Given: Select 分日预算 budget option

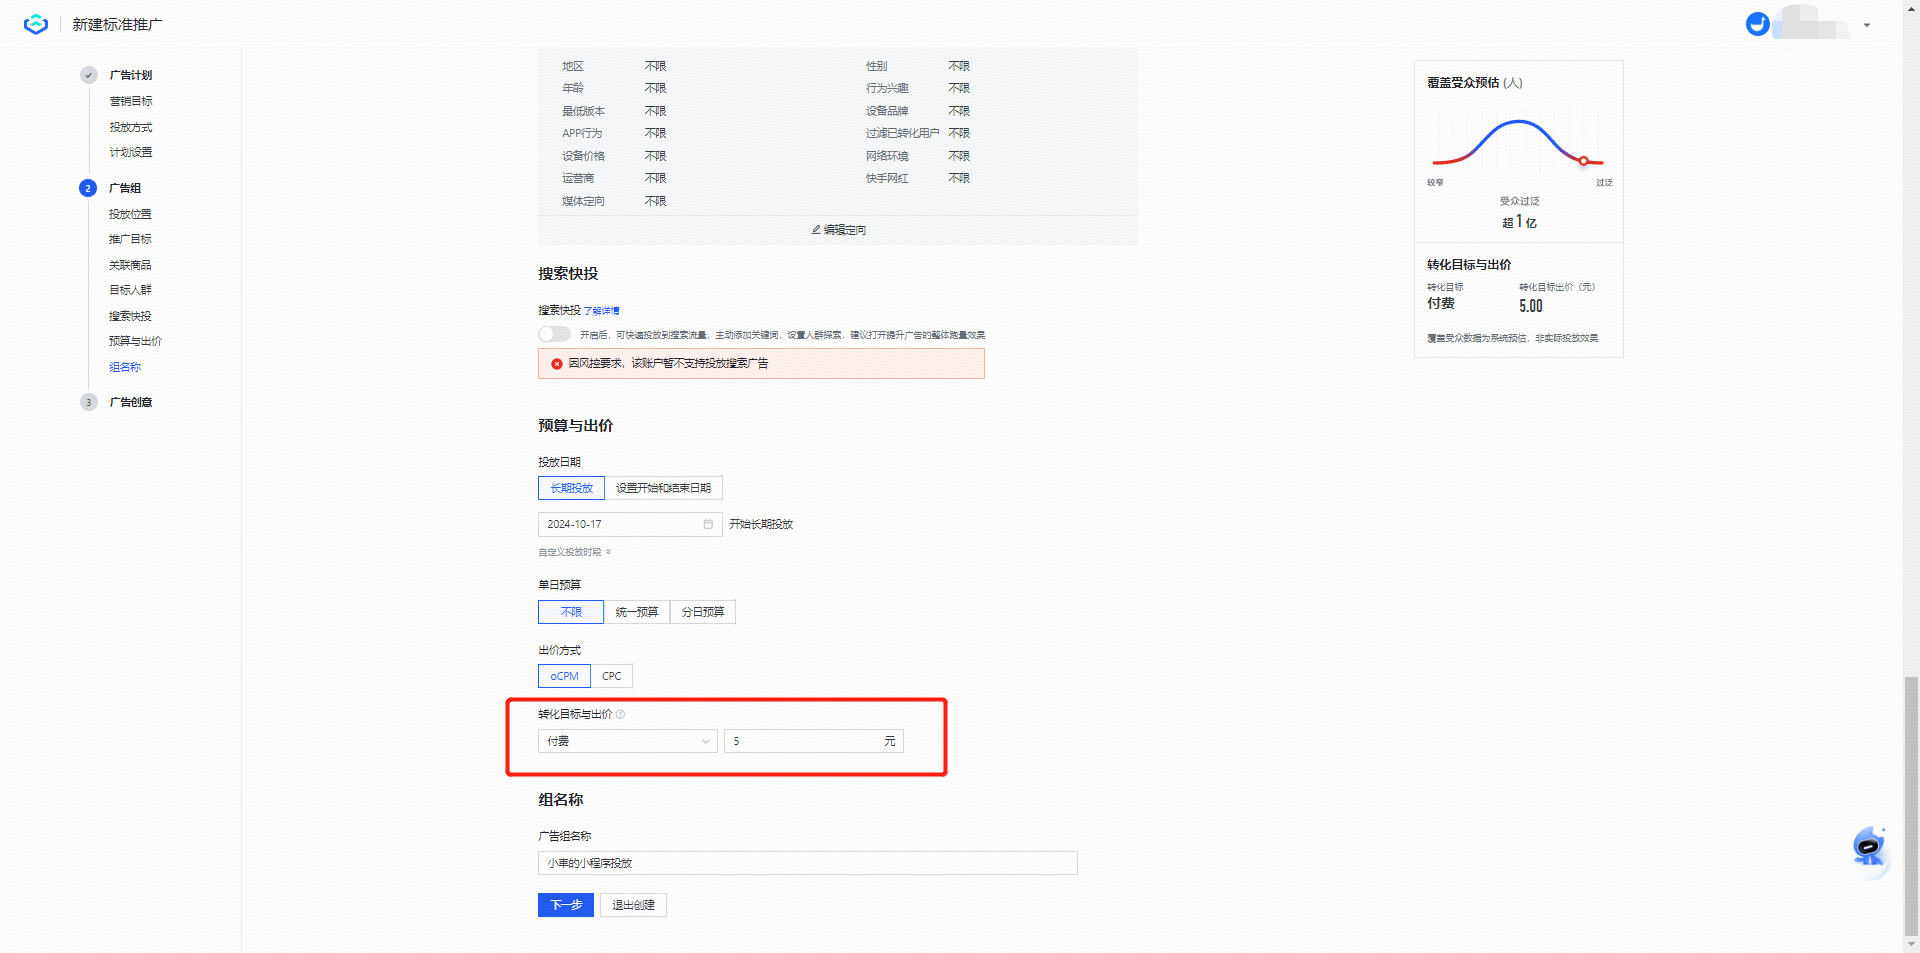Looking at the screenshot, I should (703, 612).
